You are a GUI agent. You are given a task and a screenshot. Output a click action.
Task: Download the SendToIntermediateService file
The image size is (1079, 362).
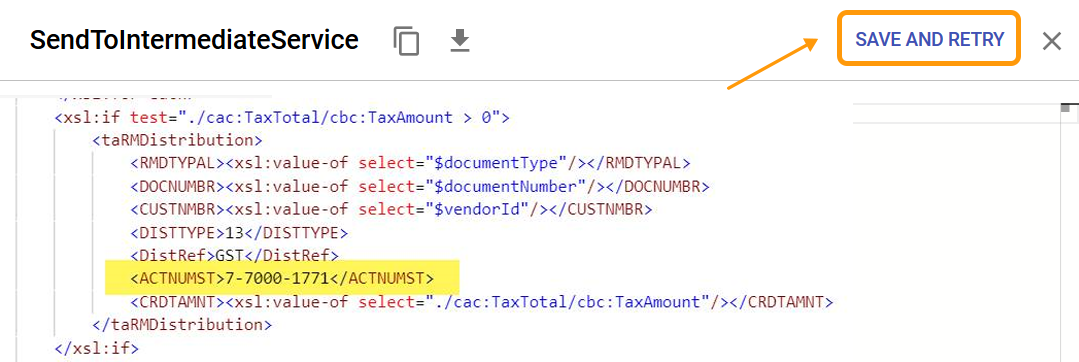click(460, 41)
